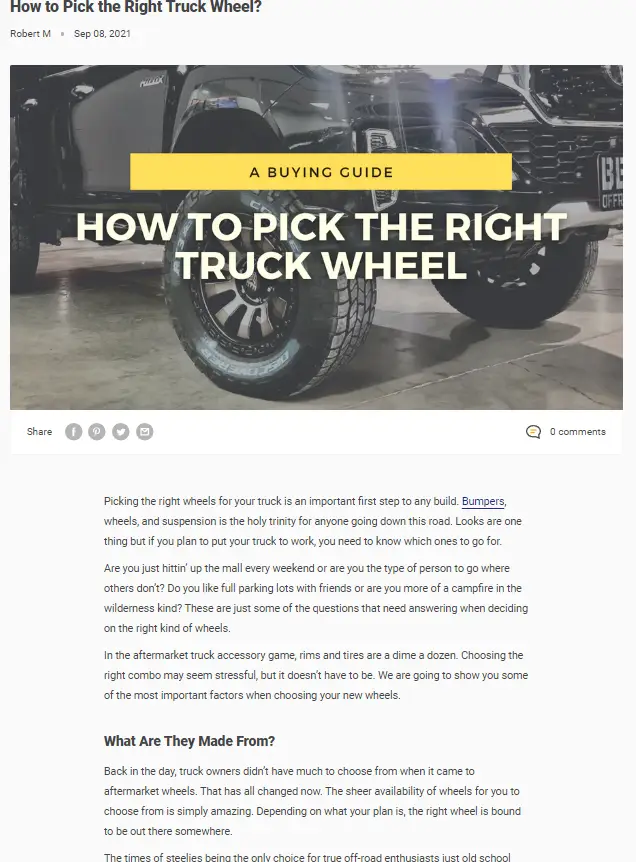Click the white headline text on hero image
The image size is (636, 862).
pos(321,246)
